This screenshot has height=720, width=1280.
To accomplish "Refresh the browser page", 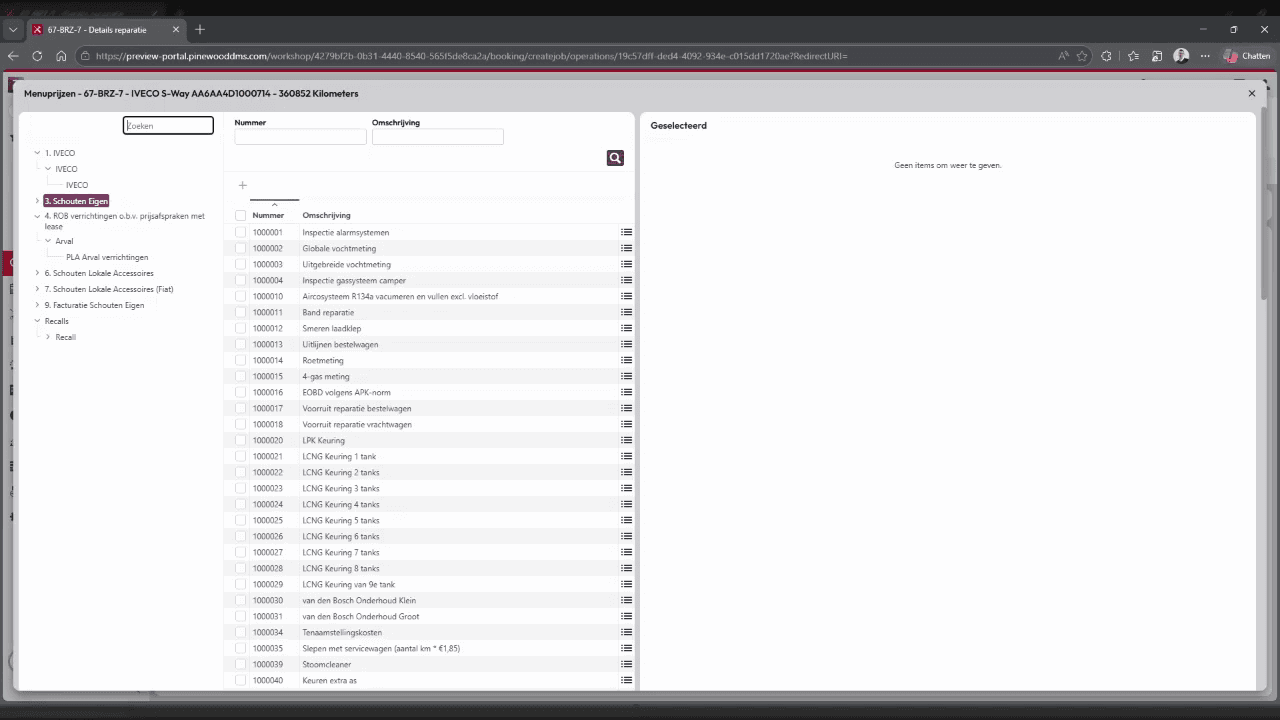I will pos(37,56).
